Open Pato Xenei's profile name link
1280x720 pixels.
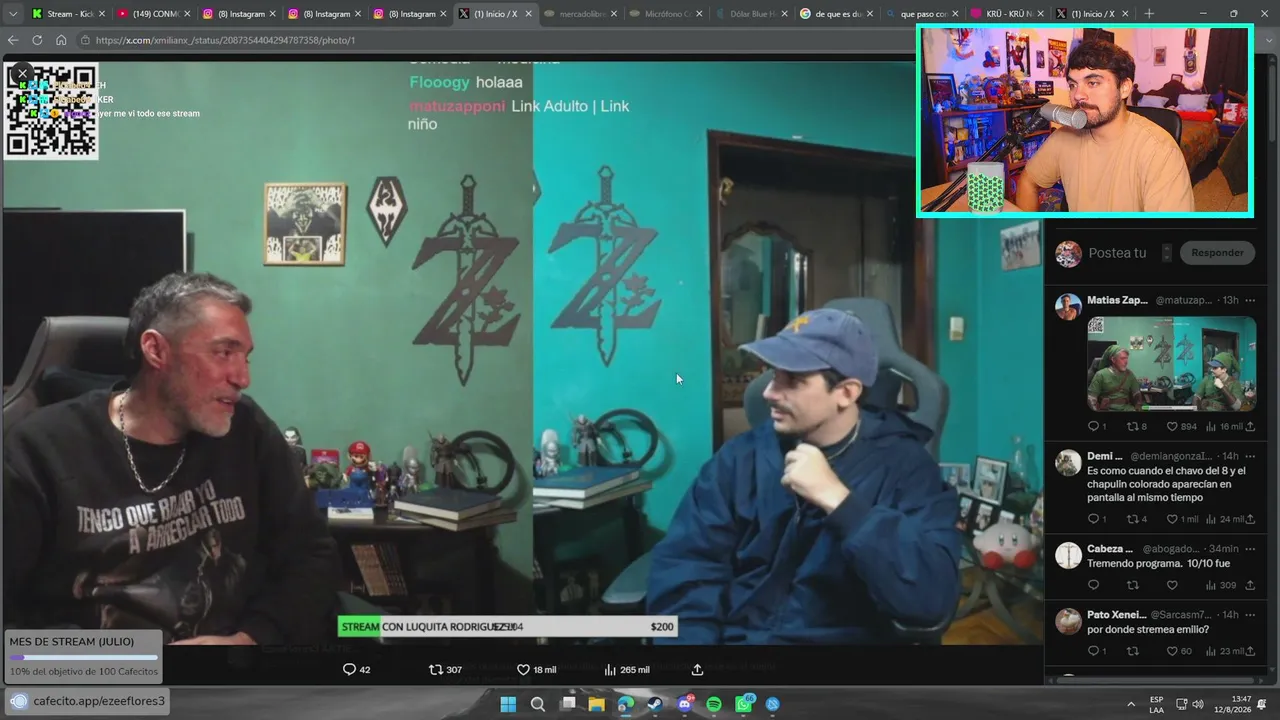1115,614
